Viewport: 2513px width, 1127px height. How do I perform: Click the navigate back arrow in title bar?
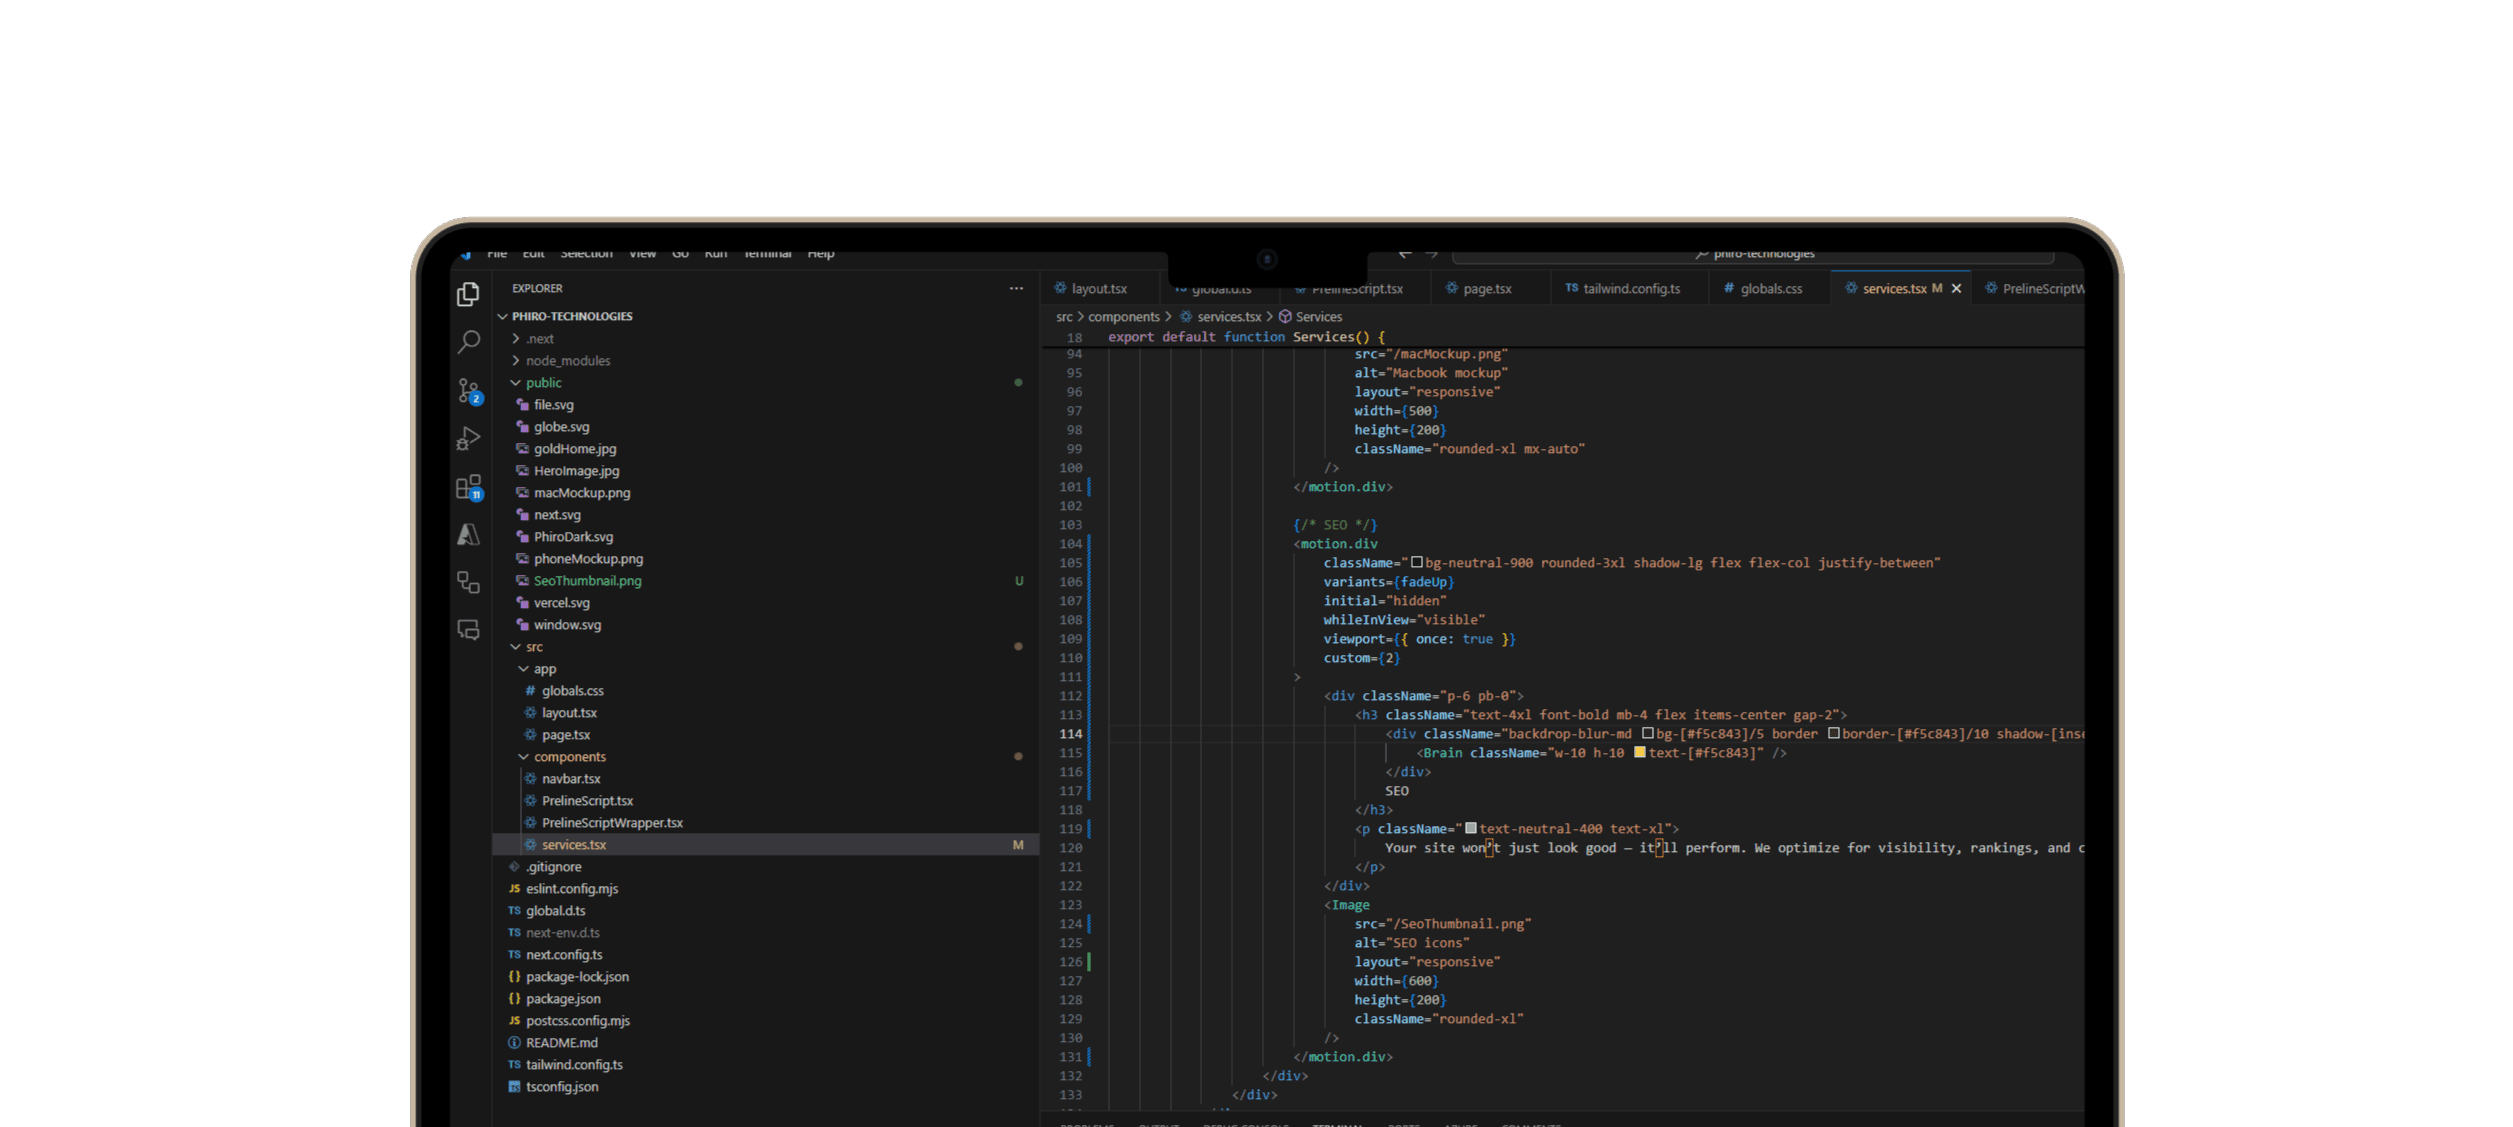1405,254
